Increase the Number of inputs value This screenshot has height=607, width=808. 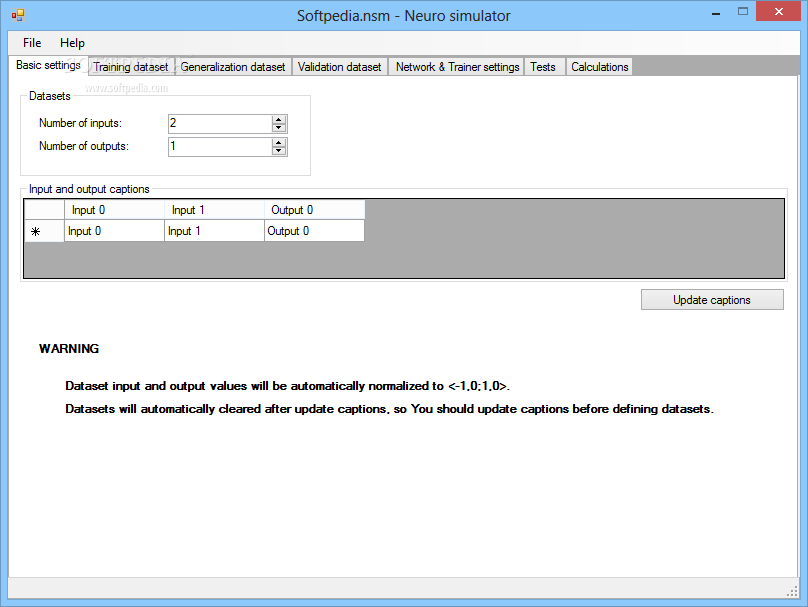(279, 120)
